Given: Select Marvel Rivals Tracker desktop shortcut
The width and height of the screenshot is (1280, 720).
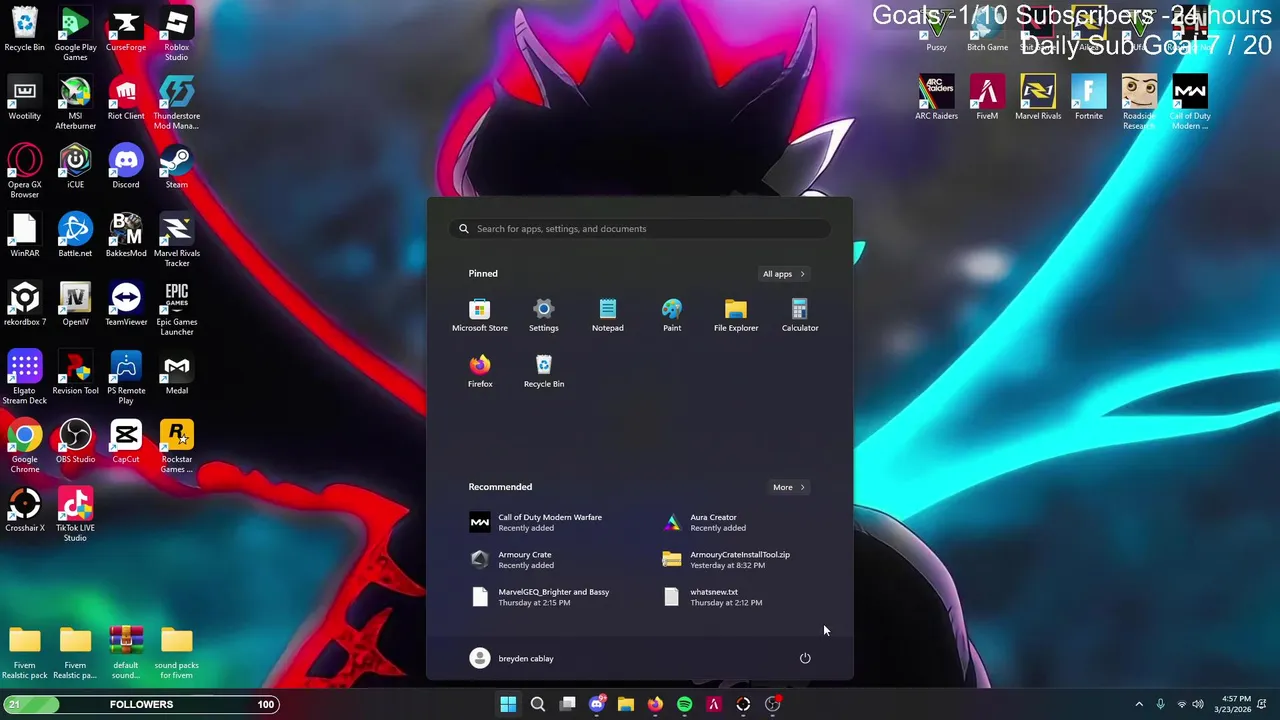Looking at the screenshot, I should coord(177,240).
